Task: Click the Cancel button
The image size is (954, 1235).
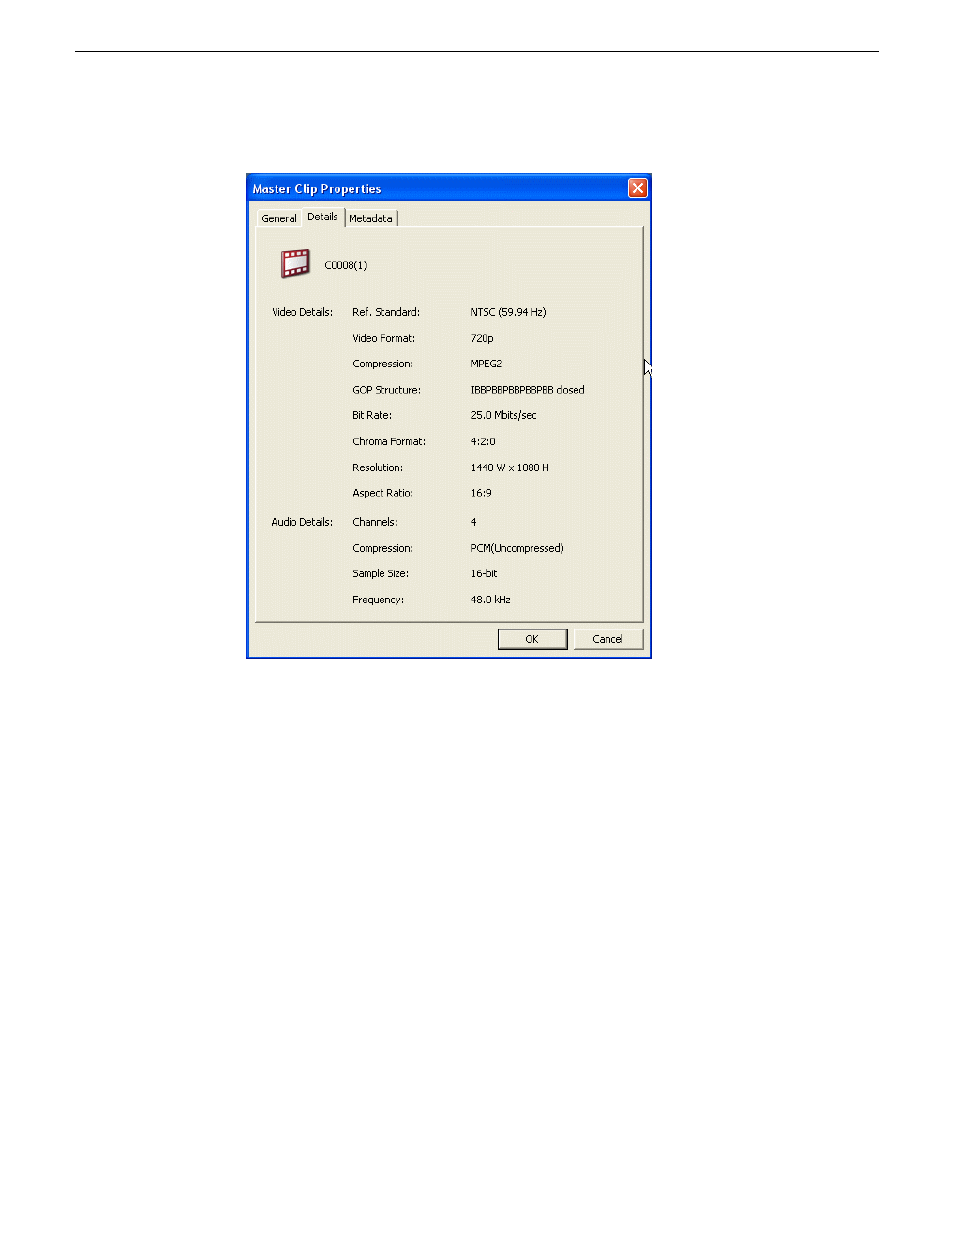Action: pos(607,639)
